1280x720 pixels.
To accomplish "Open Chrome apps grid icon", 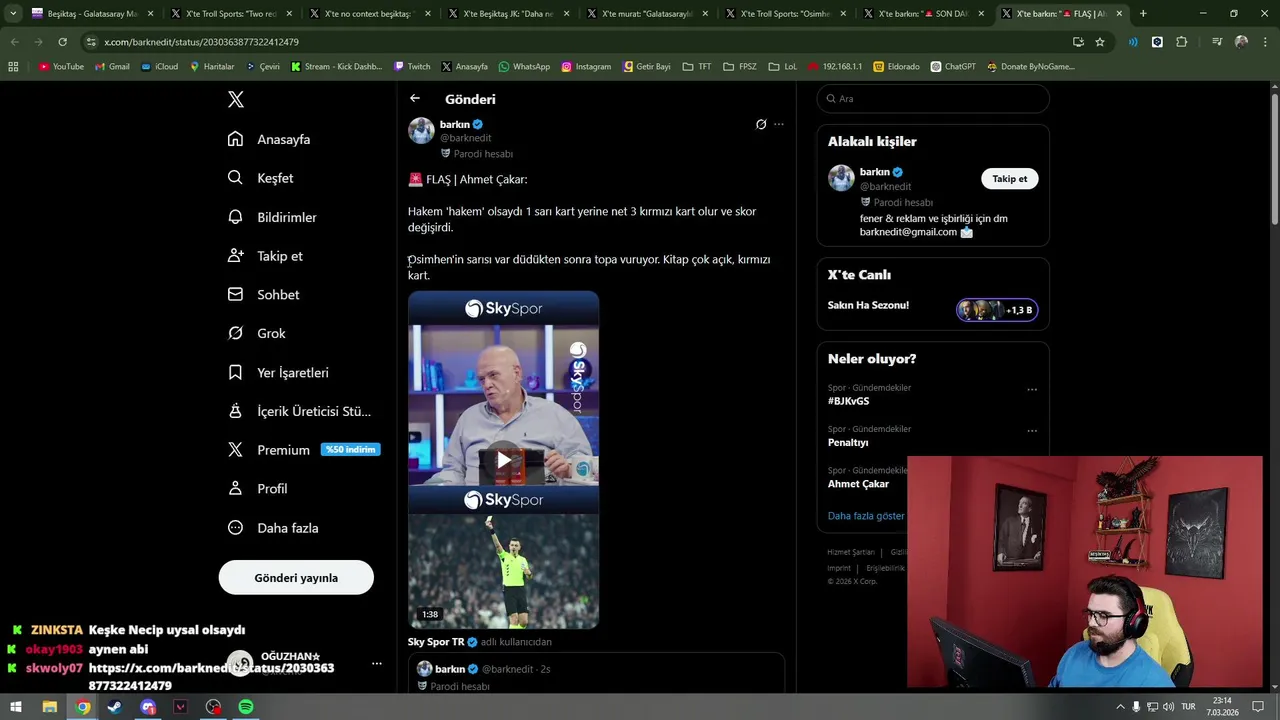I will (x=13, y=67).
